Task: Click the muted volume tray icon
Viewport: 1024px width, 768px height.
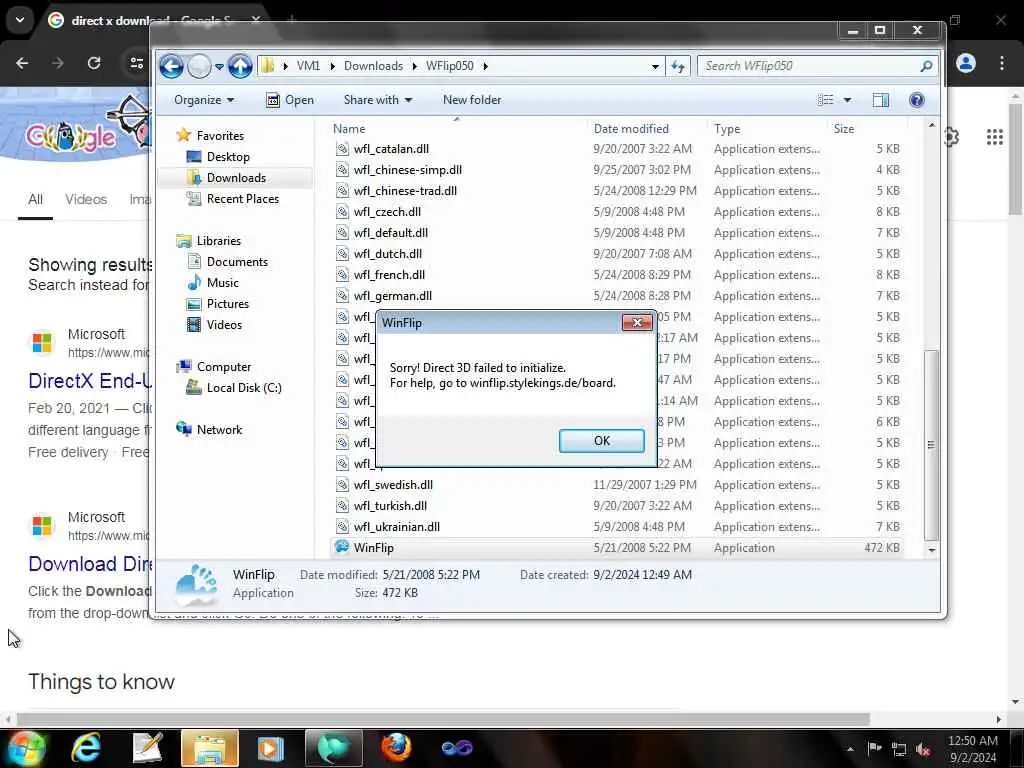Action: tap(923, 749)
